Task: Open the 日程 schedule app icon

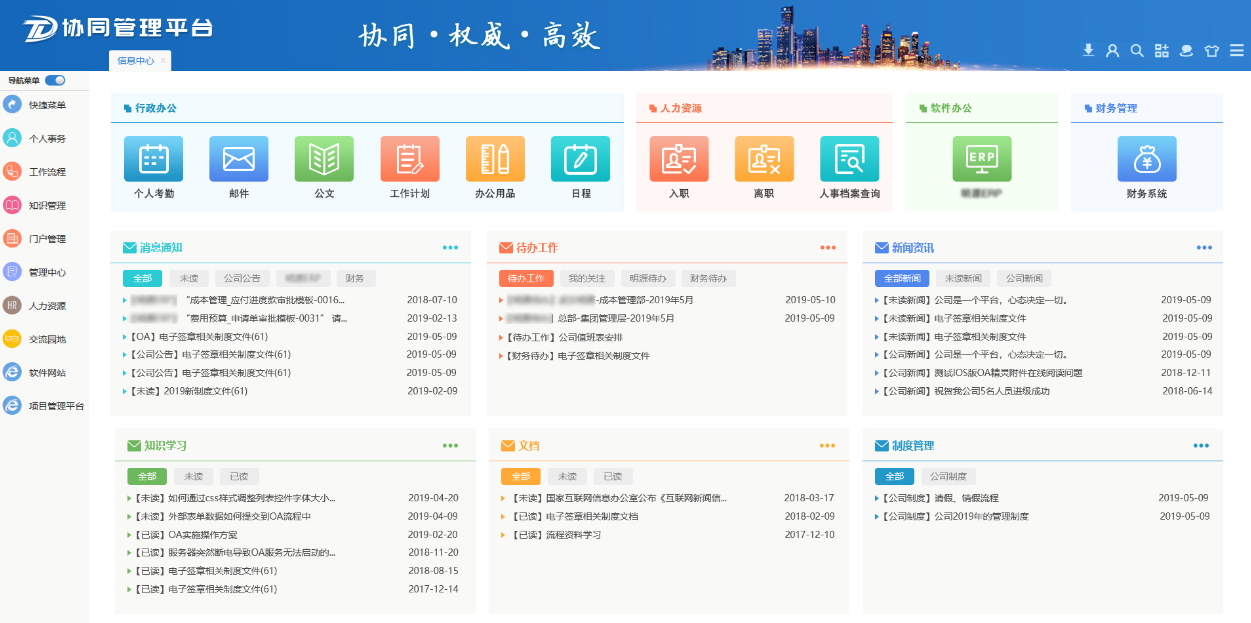Action: [x=581, y=159]
